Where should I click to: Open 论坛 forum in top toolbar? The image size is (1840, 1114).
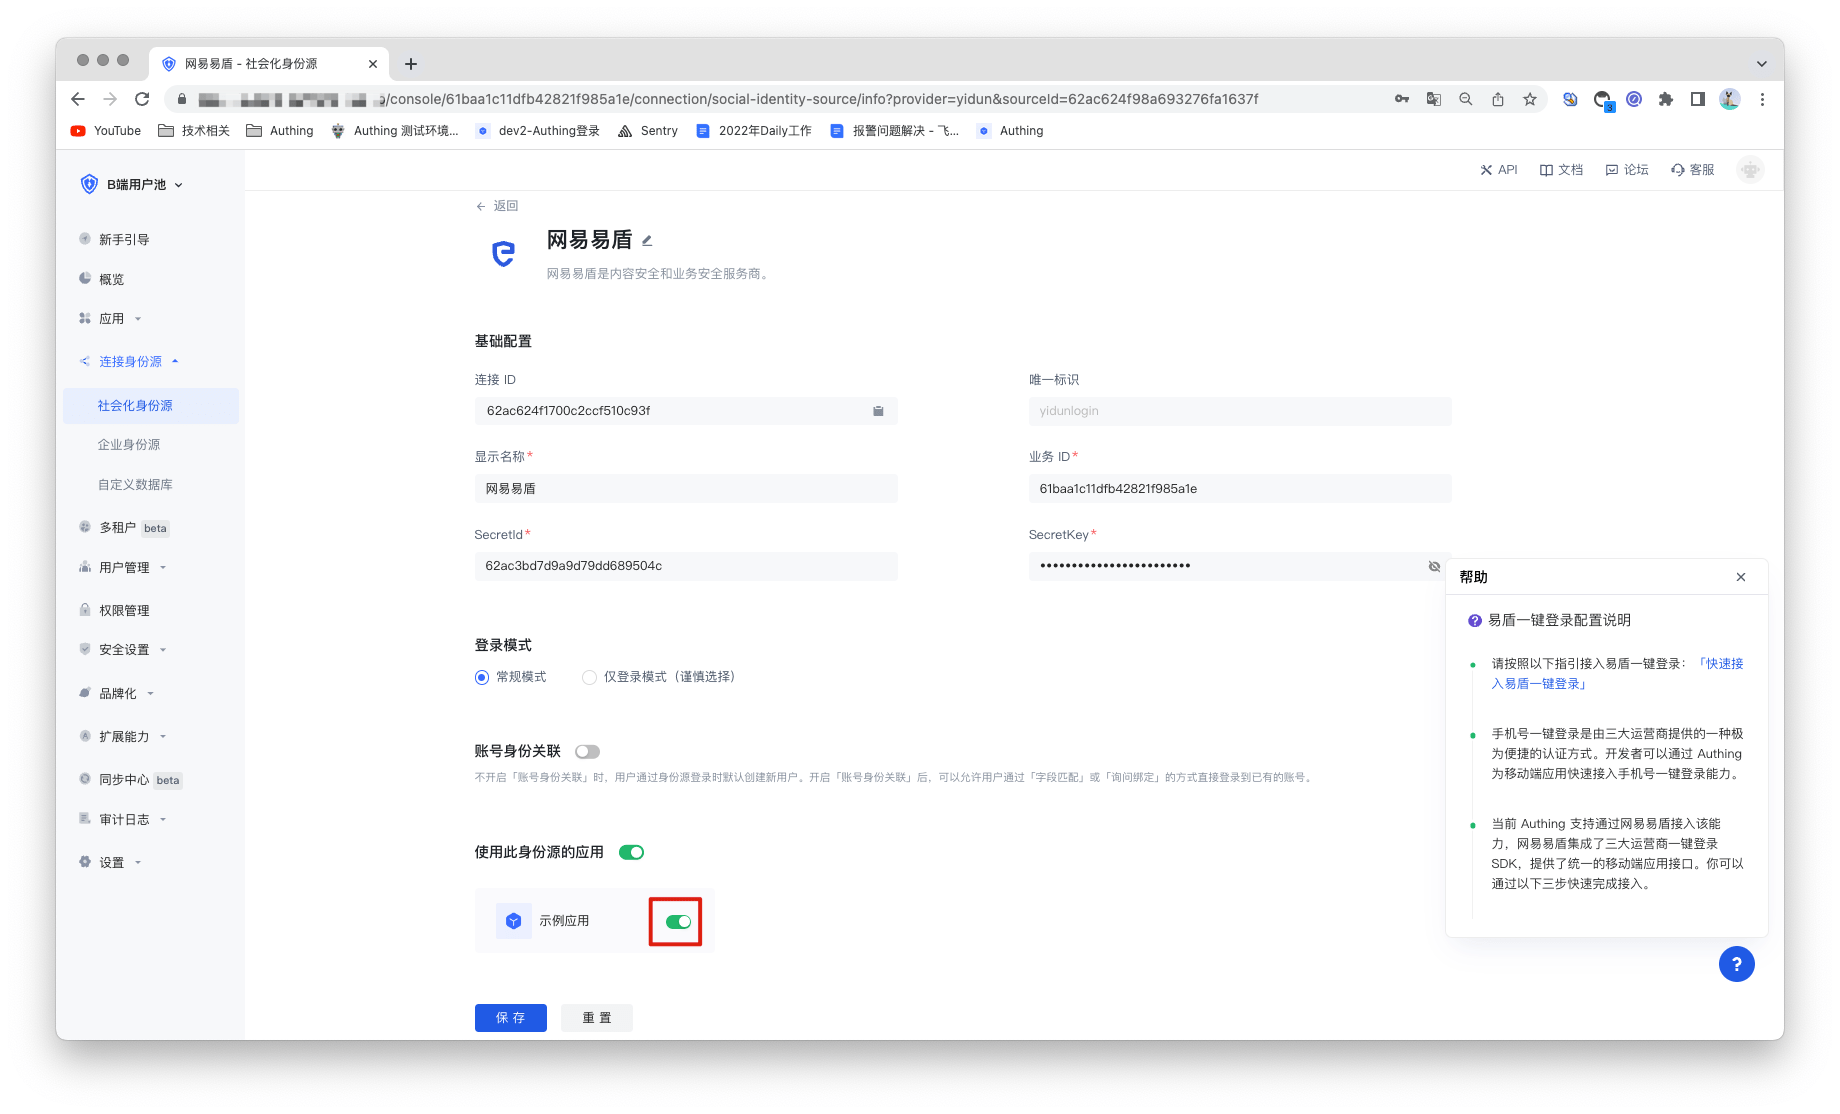(x=1627, y=170)
